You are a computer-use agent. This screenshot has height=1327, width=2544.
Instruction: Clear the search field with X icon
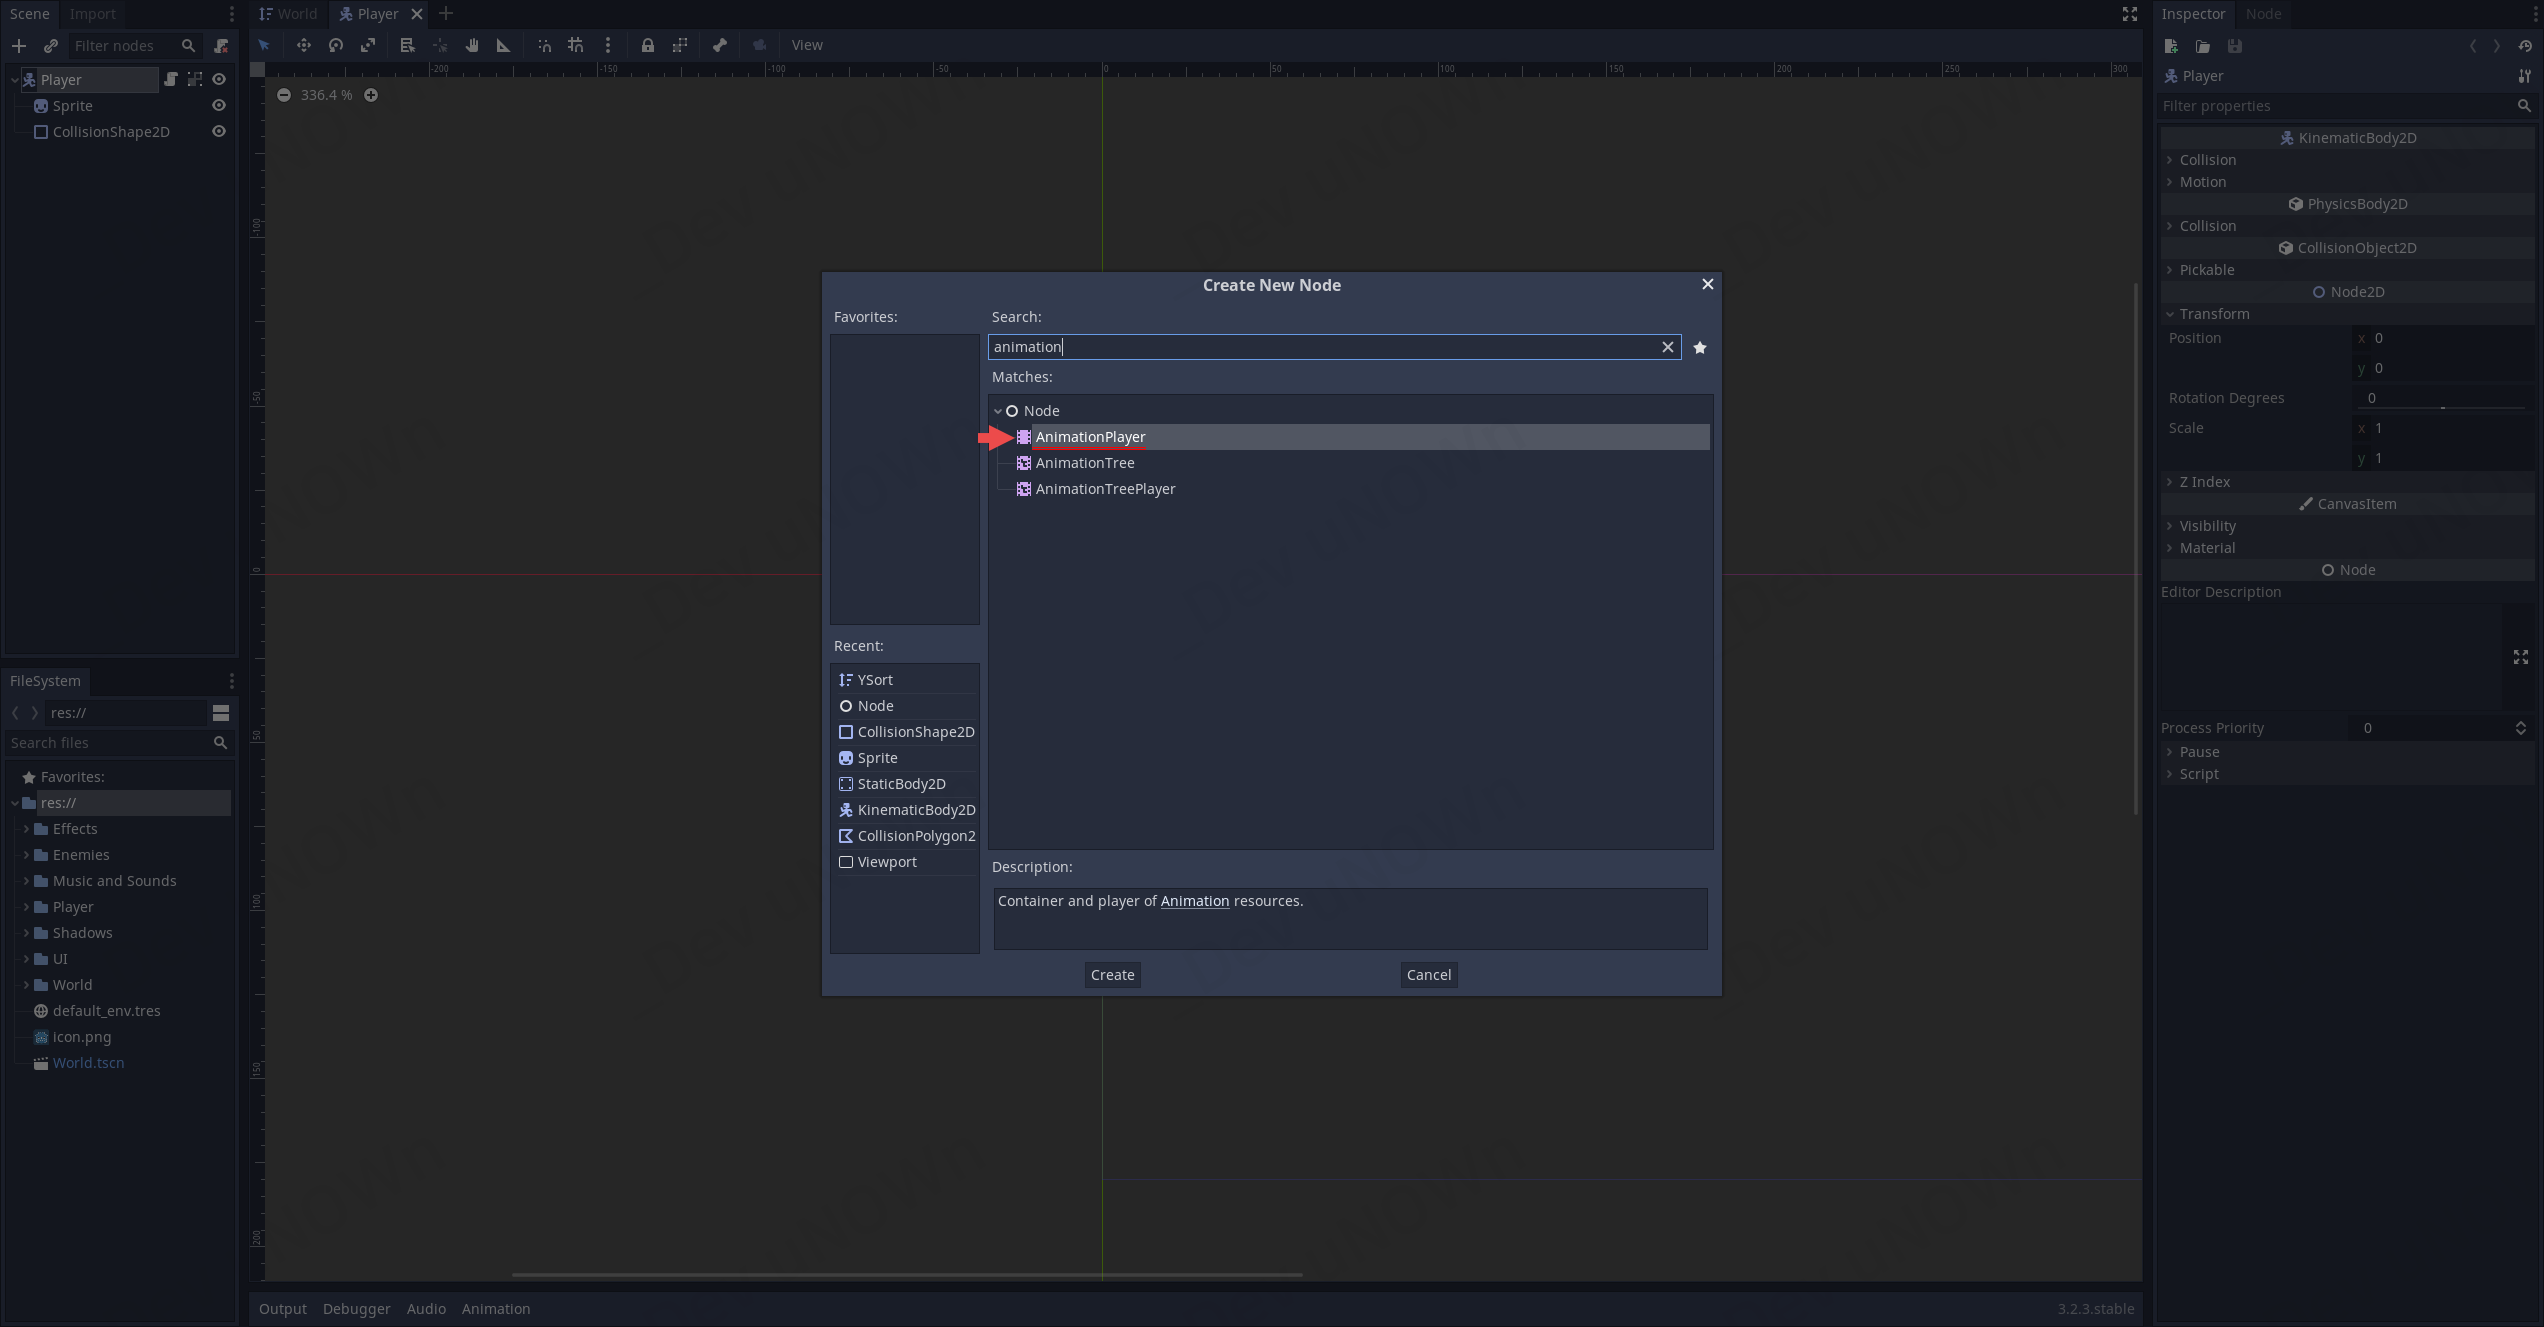tap(1667, 347)
